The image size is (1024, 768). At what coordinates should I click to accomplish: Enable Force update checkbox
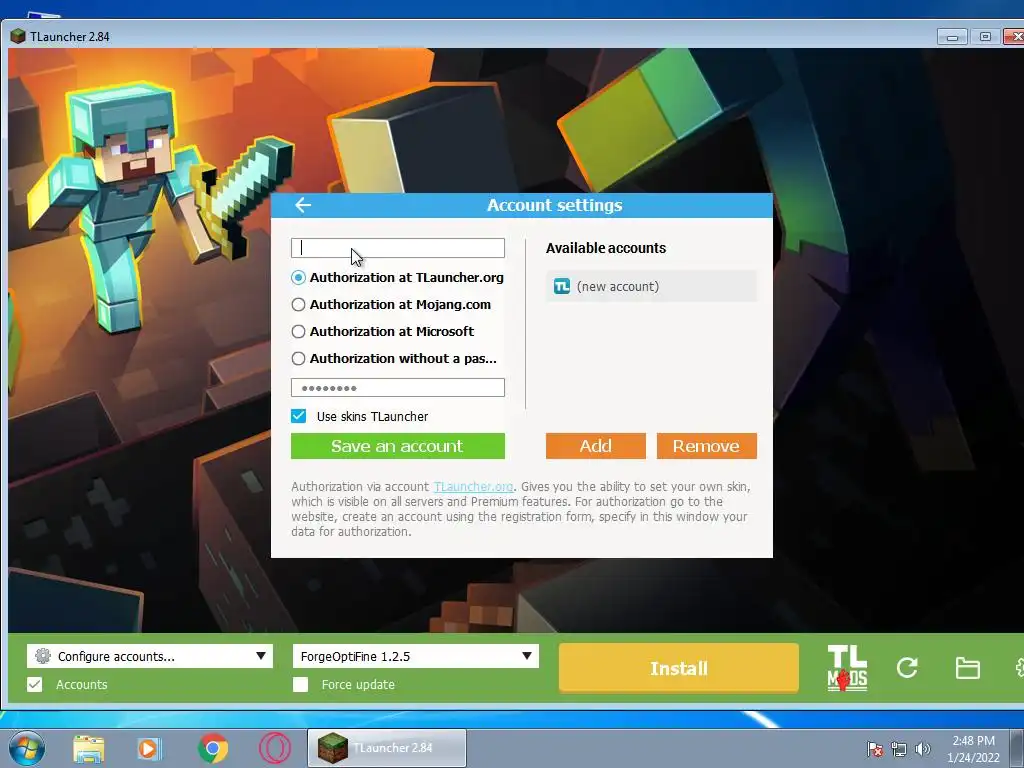tap(300, 684)
